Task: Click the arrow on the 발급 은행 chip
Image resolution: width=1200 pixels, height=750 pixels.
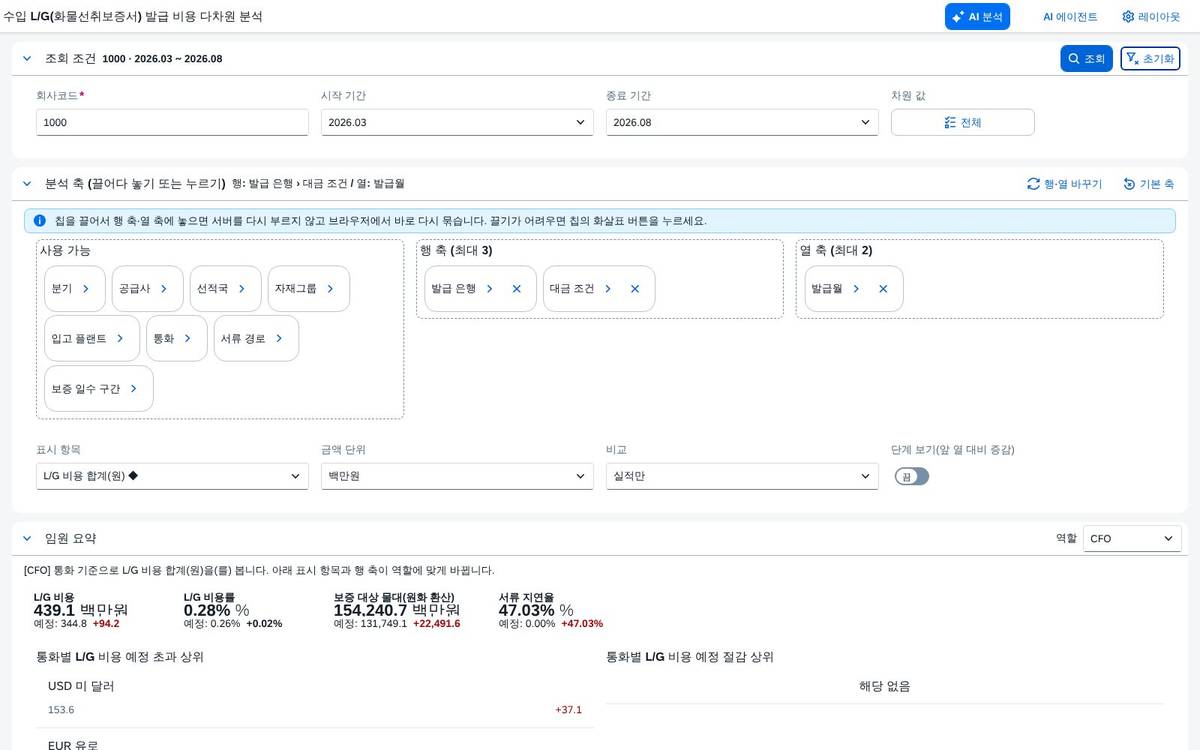Action: 490,288
